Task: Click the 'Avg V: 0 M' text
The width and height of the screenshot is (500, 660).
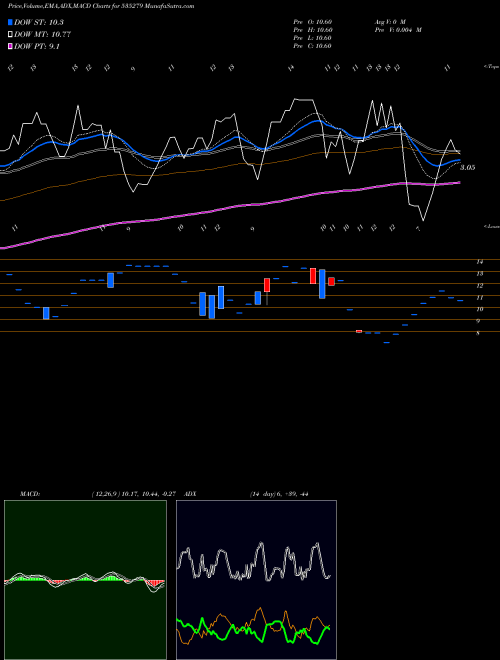Action: (389, 22)
